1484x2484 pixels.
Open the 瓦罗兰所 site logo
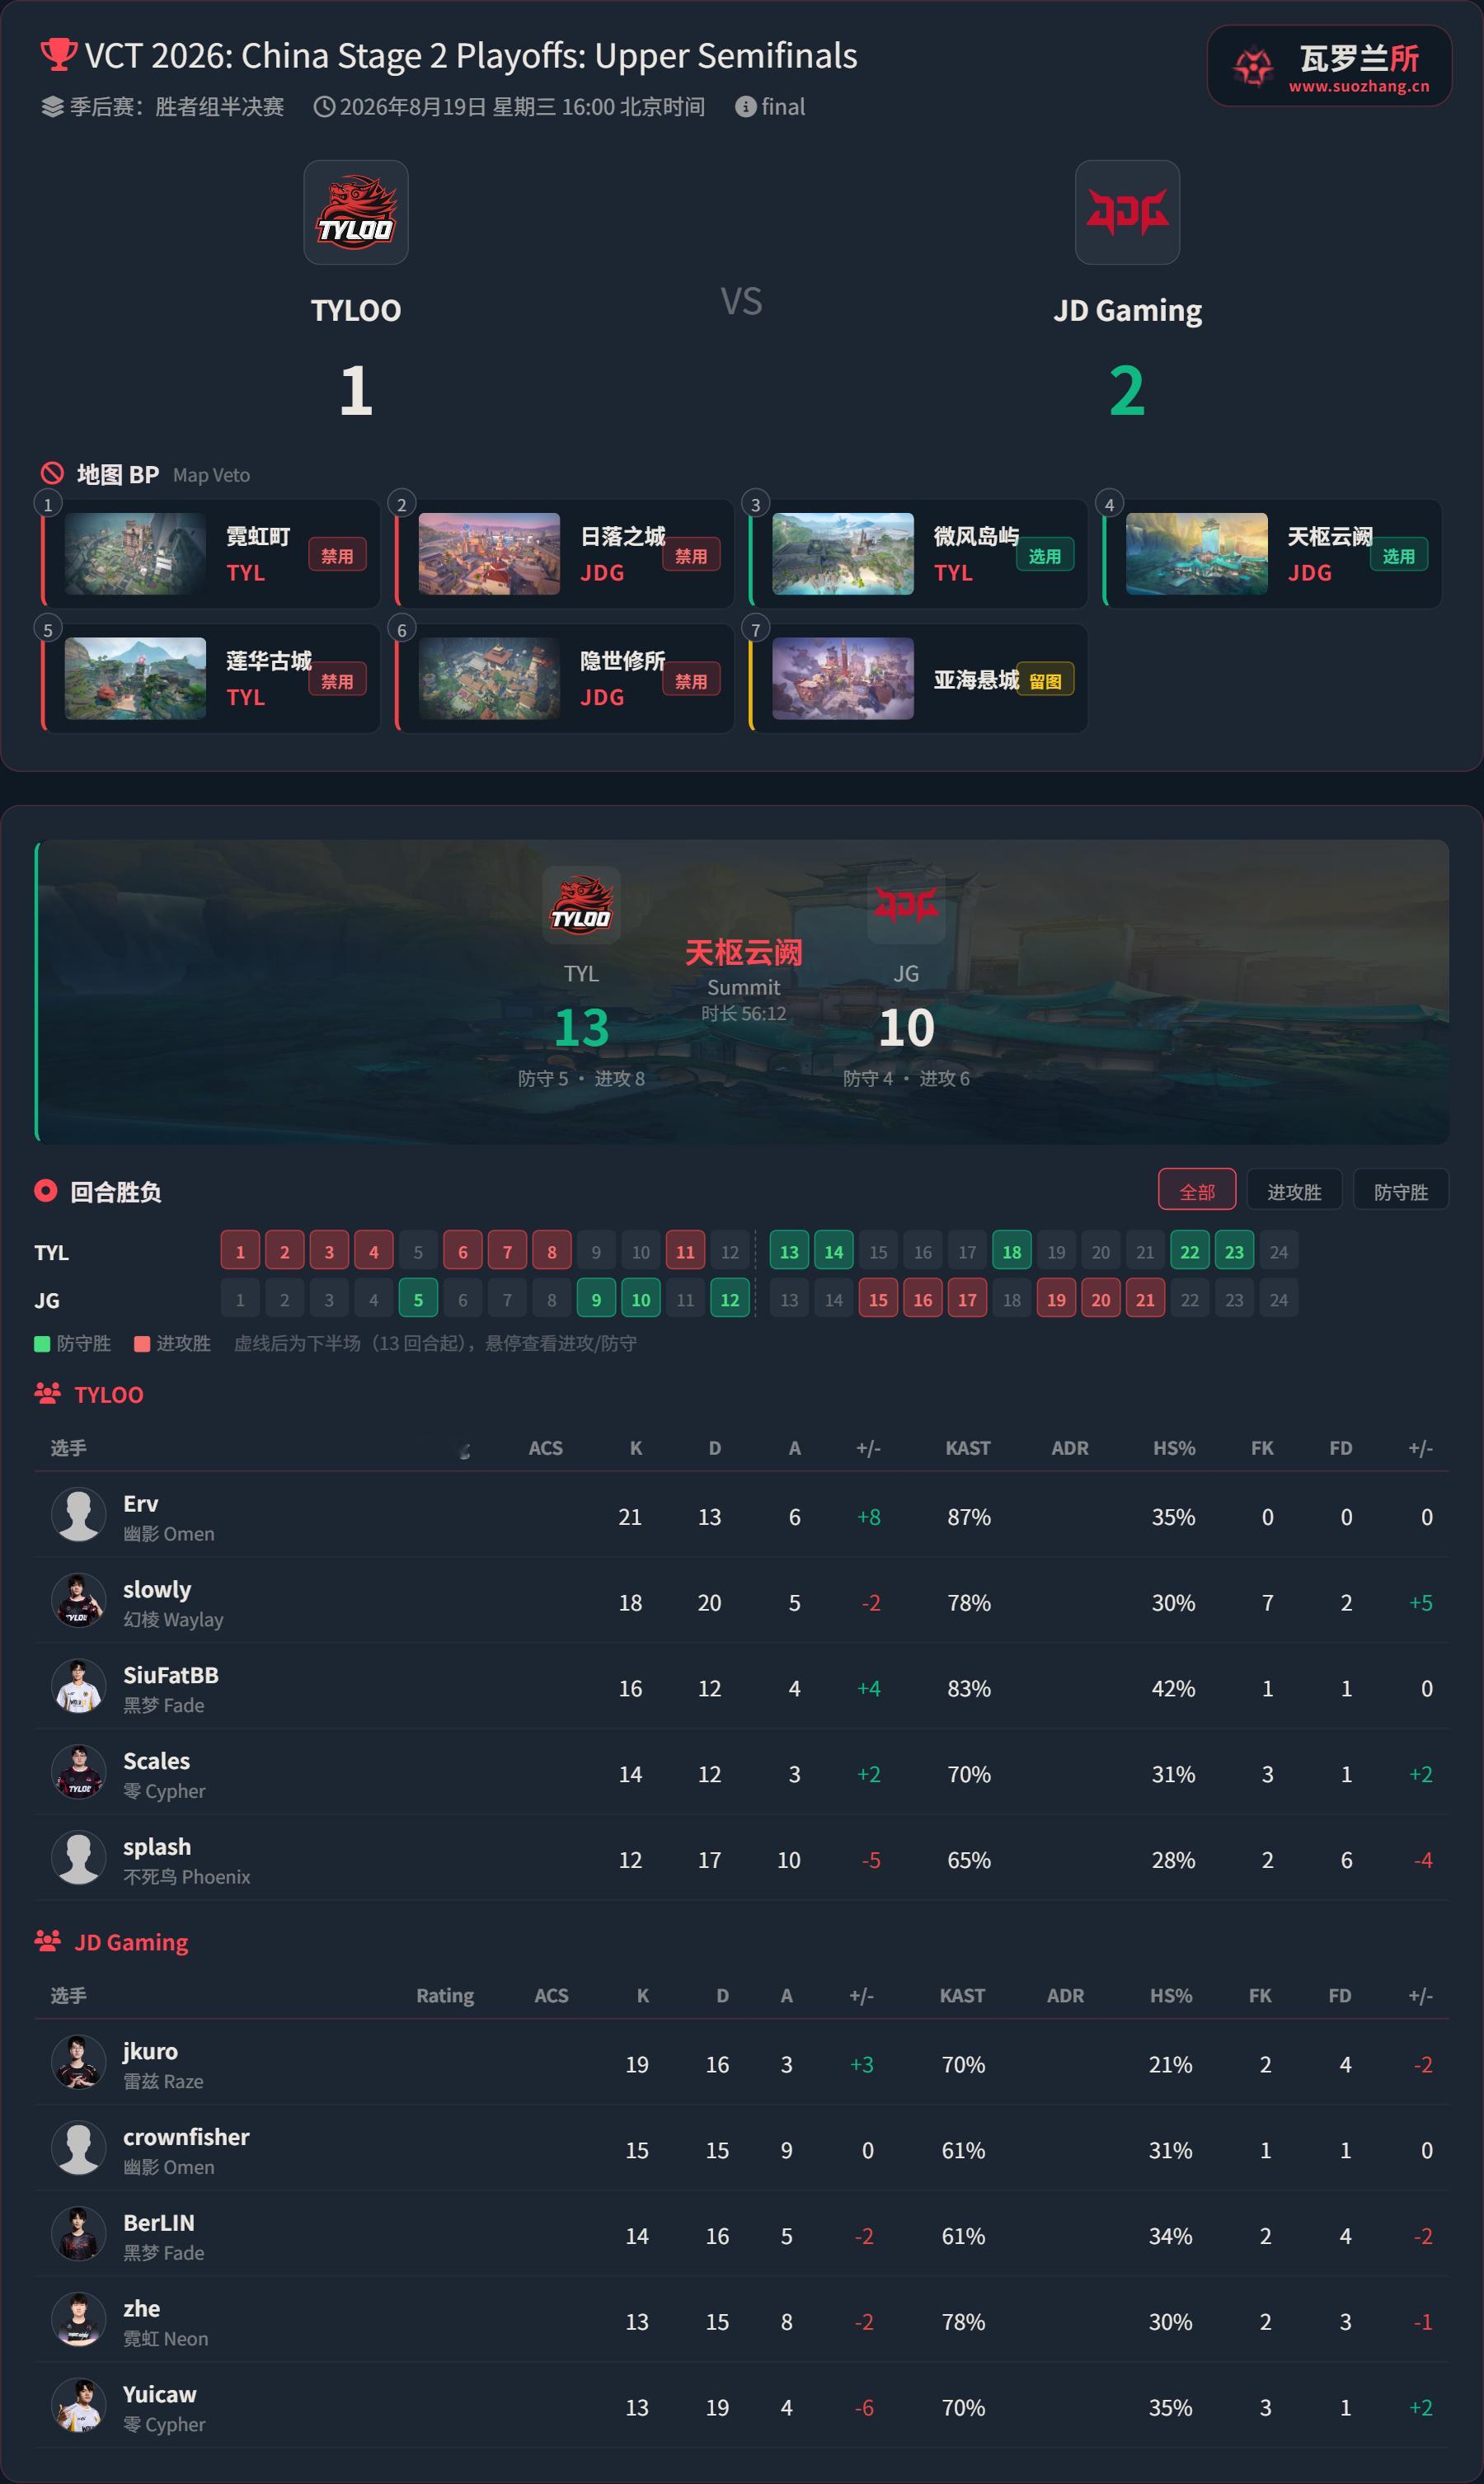(1329, 66)
